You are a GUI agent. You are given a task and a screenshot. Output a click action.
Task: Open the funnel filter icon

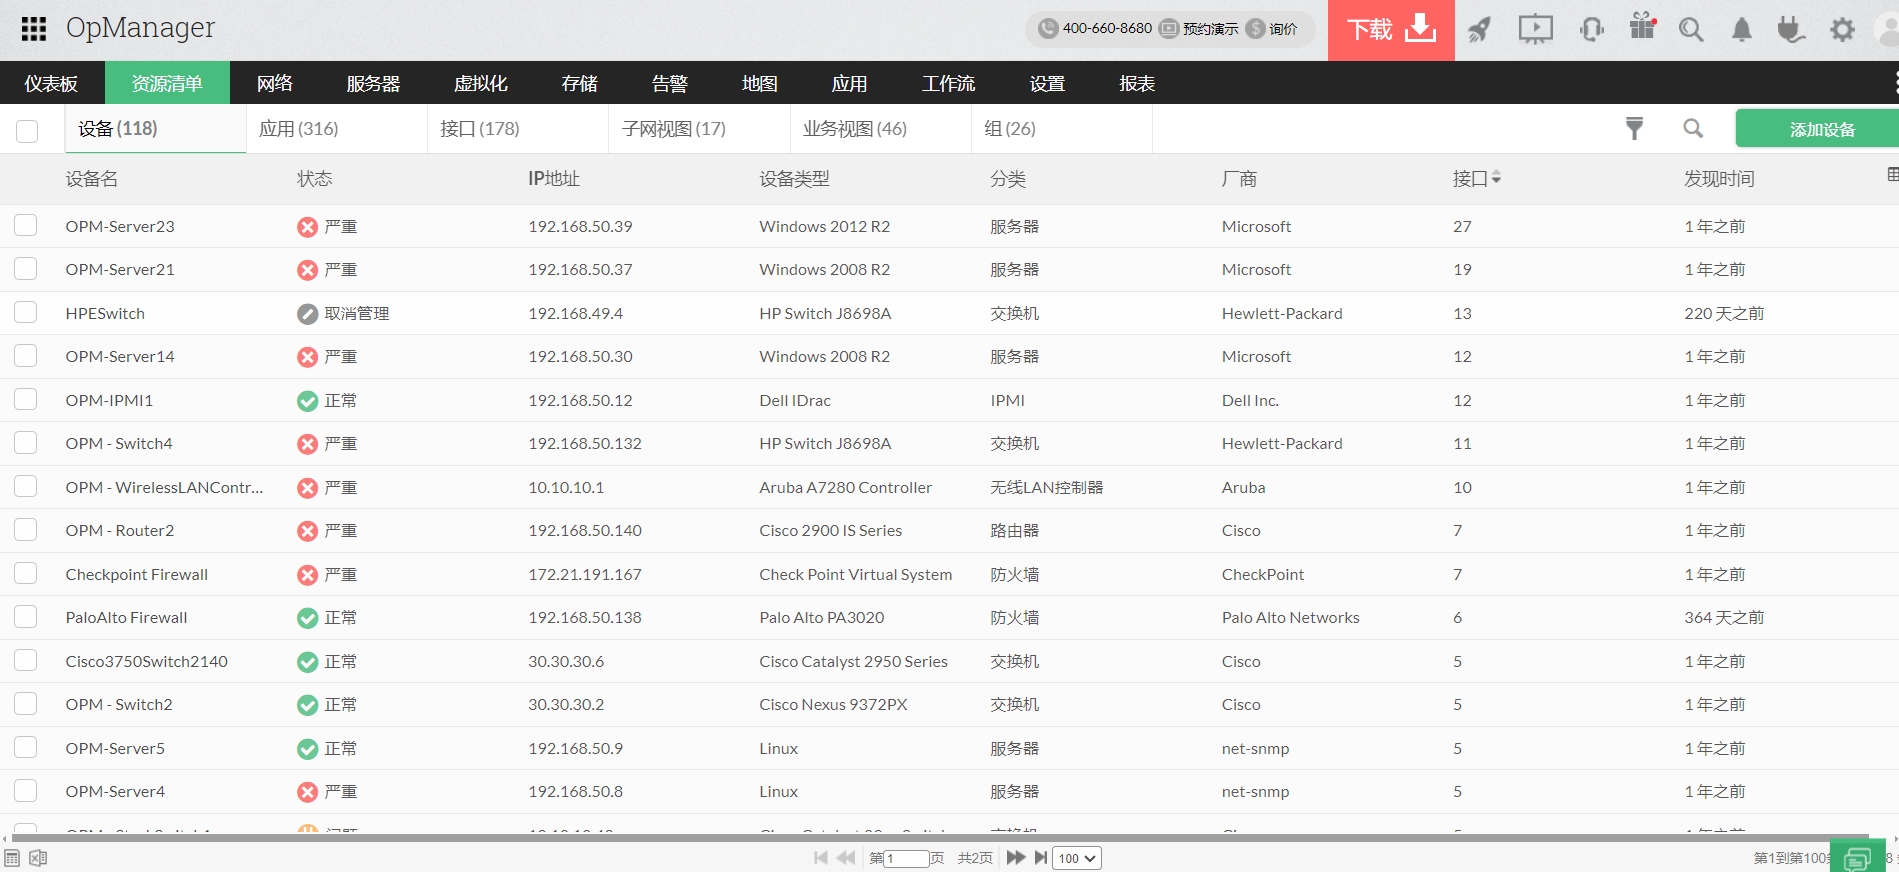point(1634,128)
